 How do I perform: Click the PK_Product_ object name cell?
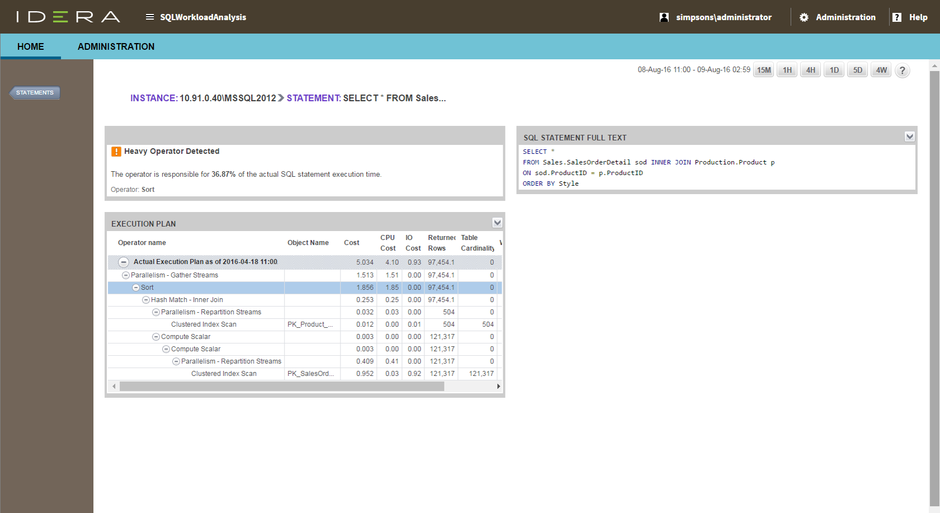click(310, 324)
